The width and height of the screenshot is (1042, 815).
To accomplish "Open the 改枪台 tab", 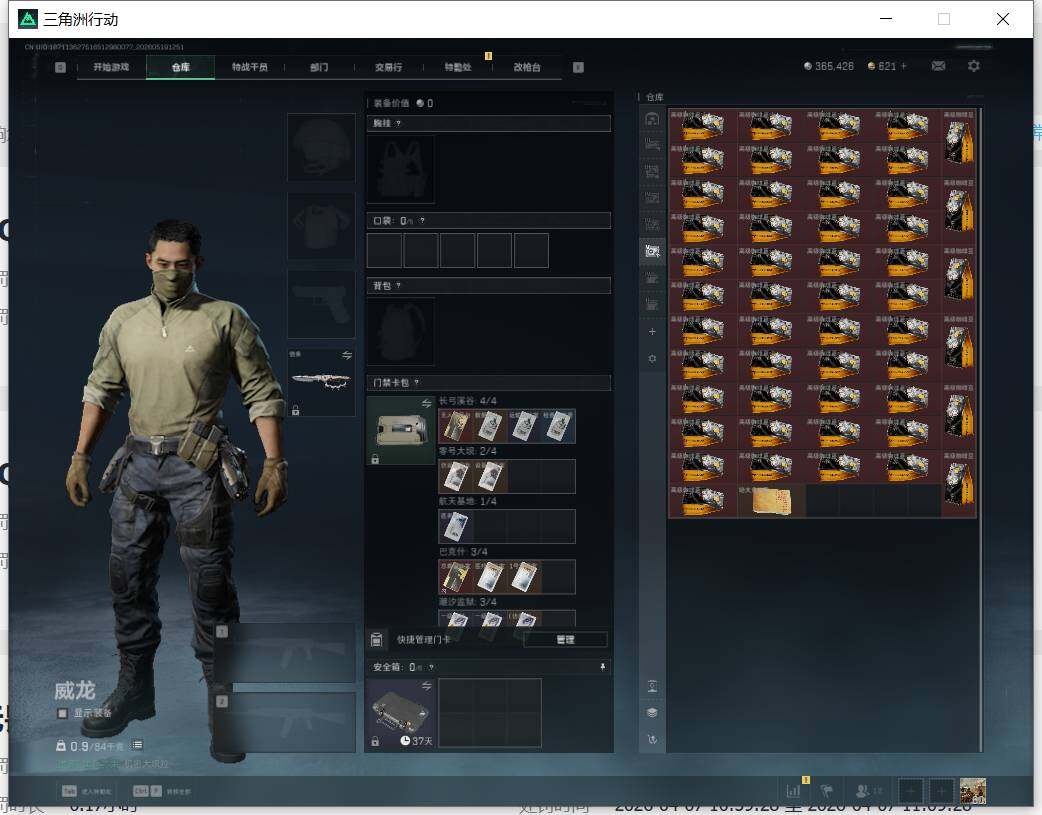I will coord(527,67).
